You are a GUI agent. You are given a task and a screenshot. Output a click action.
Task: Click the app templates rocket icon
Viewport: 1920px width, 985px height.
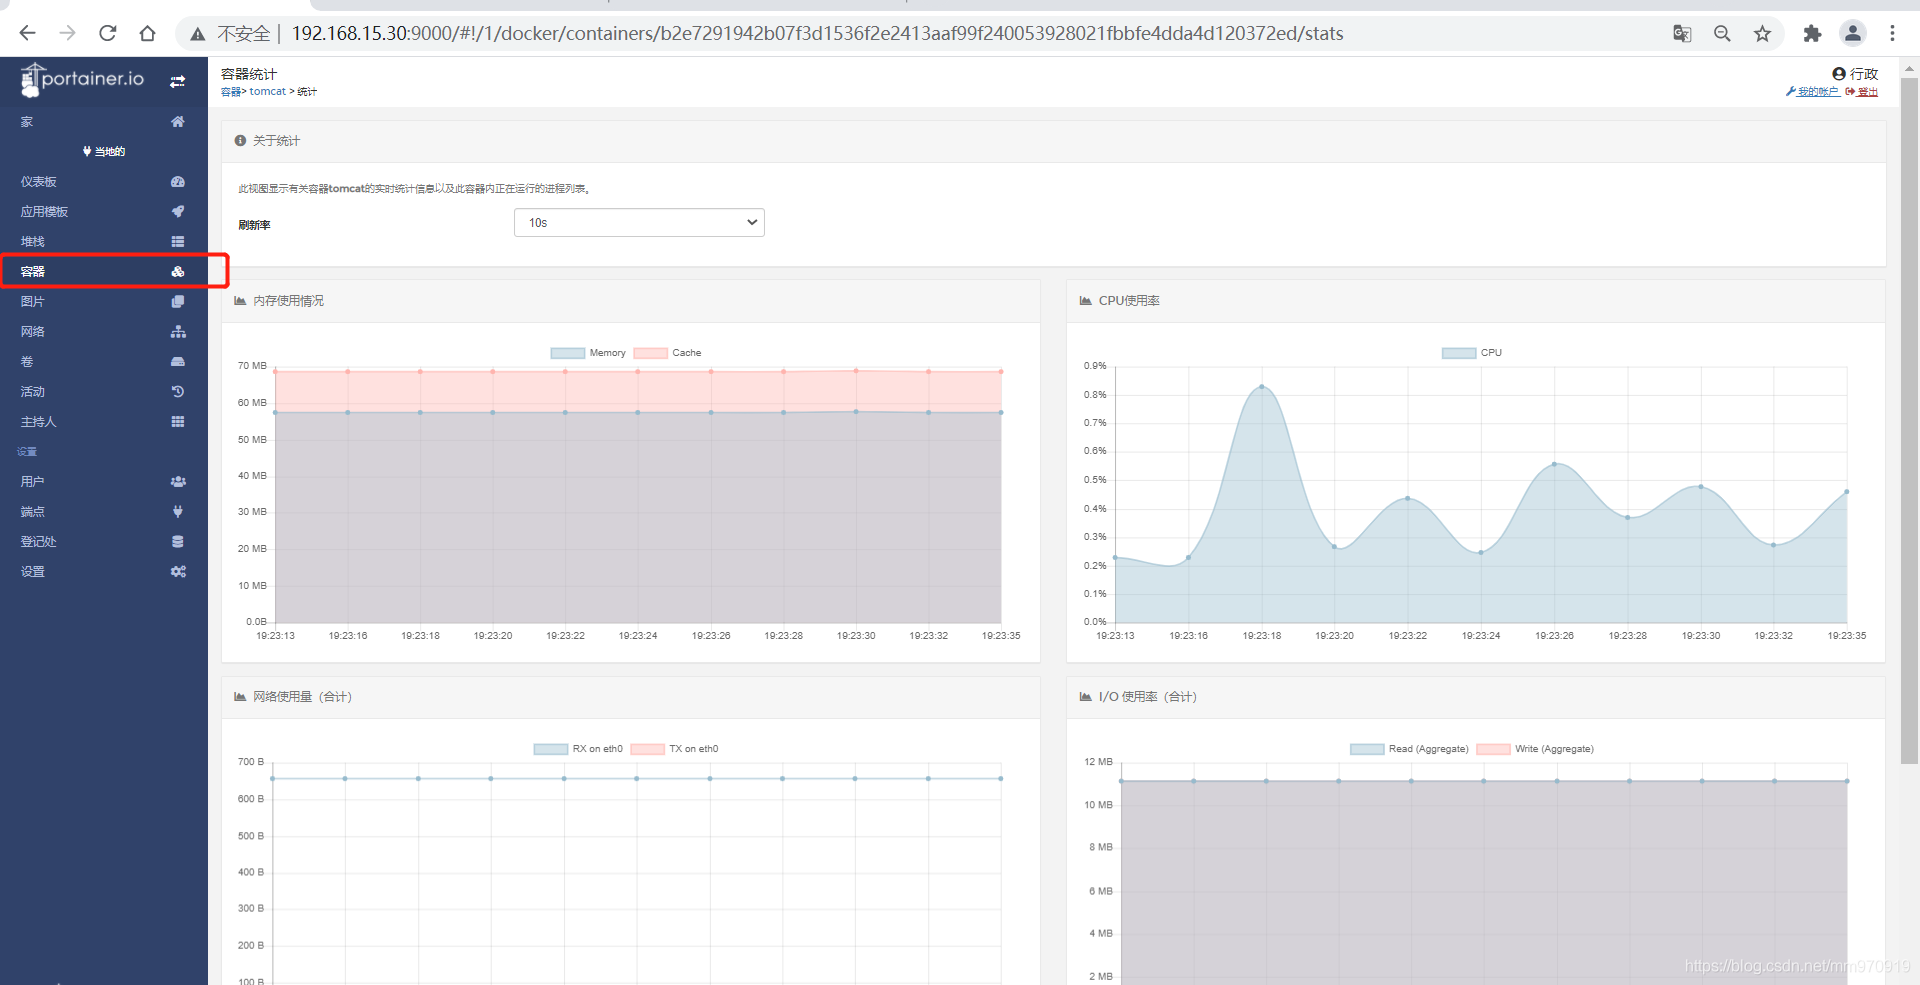click(177, 212)
